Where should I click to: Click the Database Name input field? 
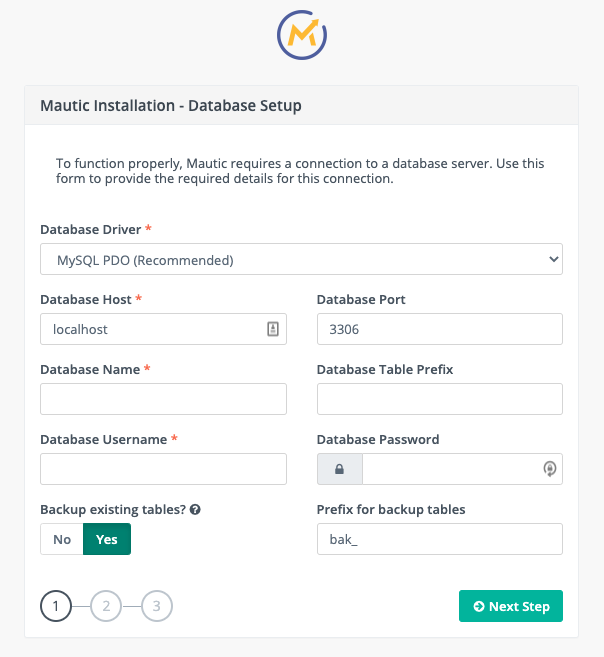click(x=163, y=399)
